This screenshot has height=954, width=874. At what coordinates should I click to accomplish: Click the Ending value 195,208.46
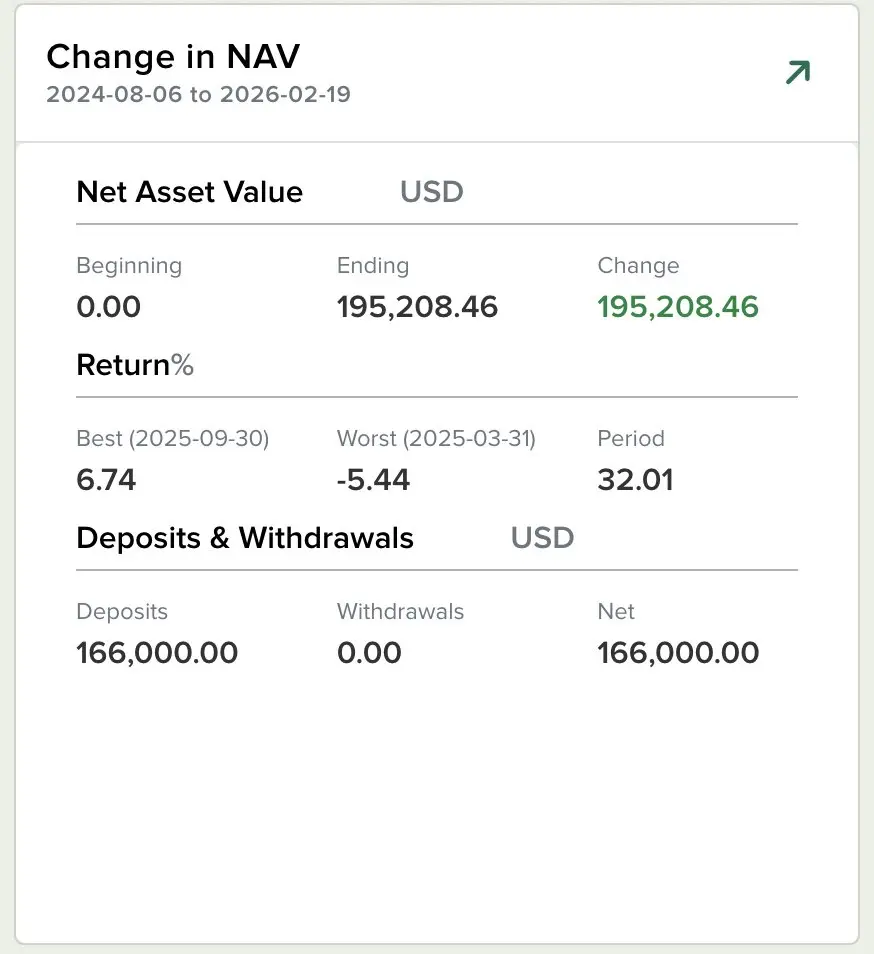pos(417,307)
